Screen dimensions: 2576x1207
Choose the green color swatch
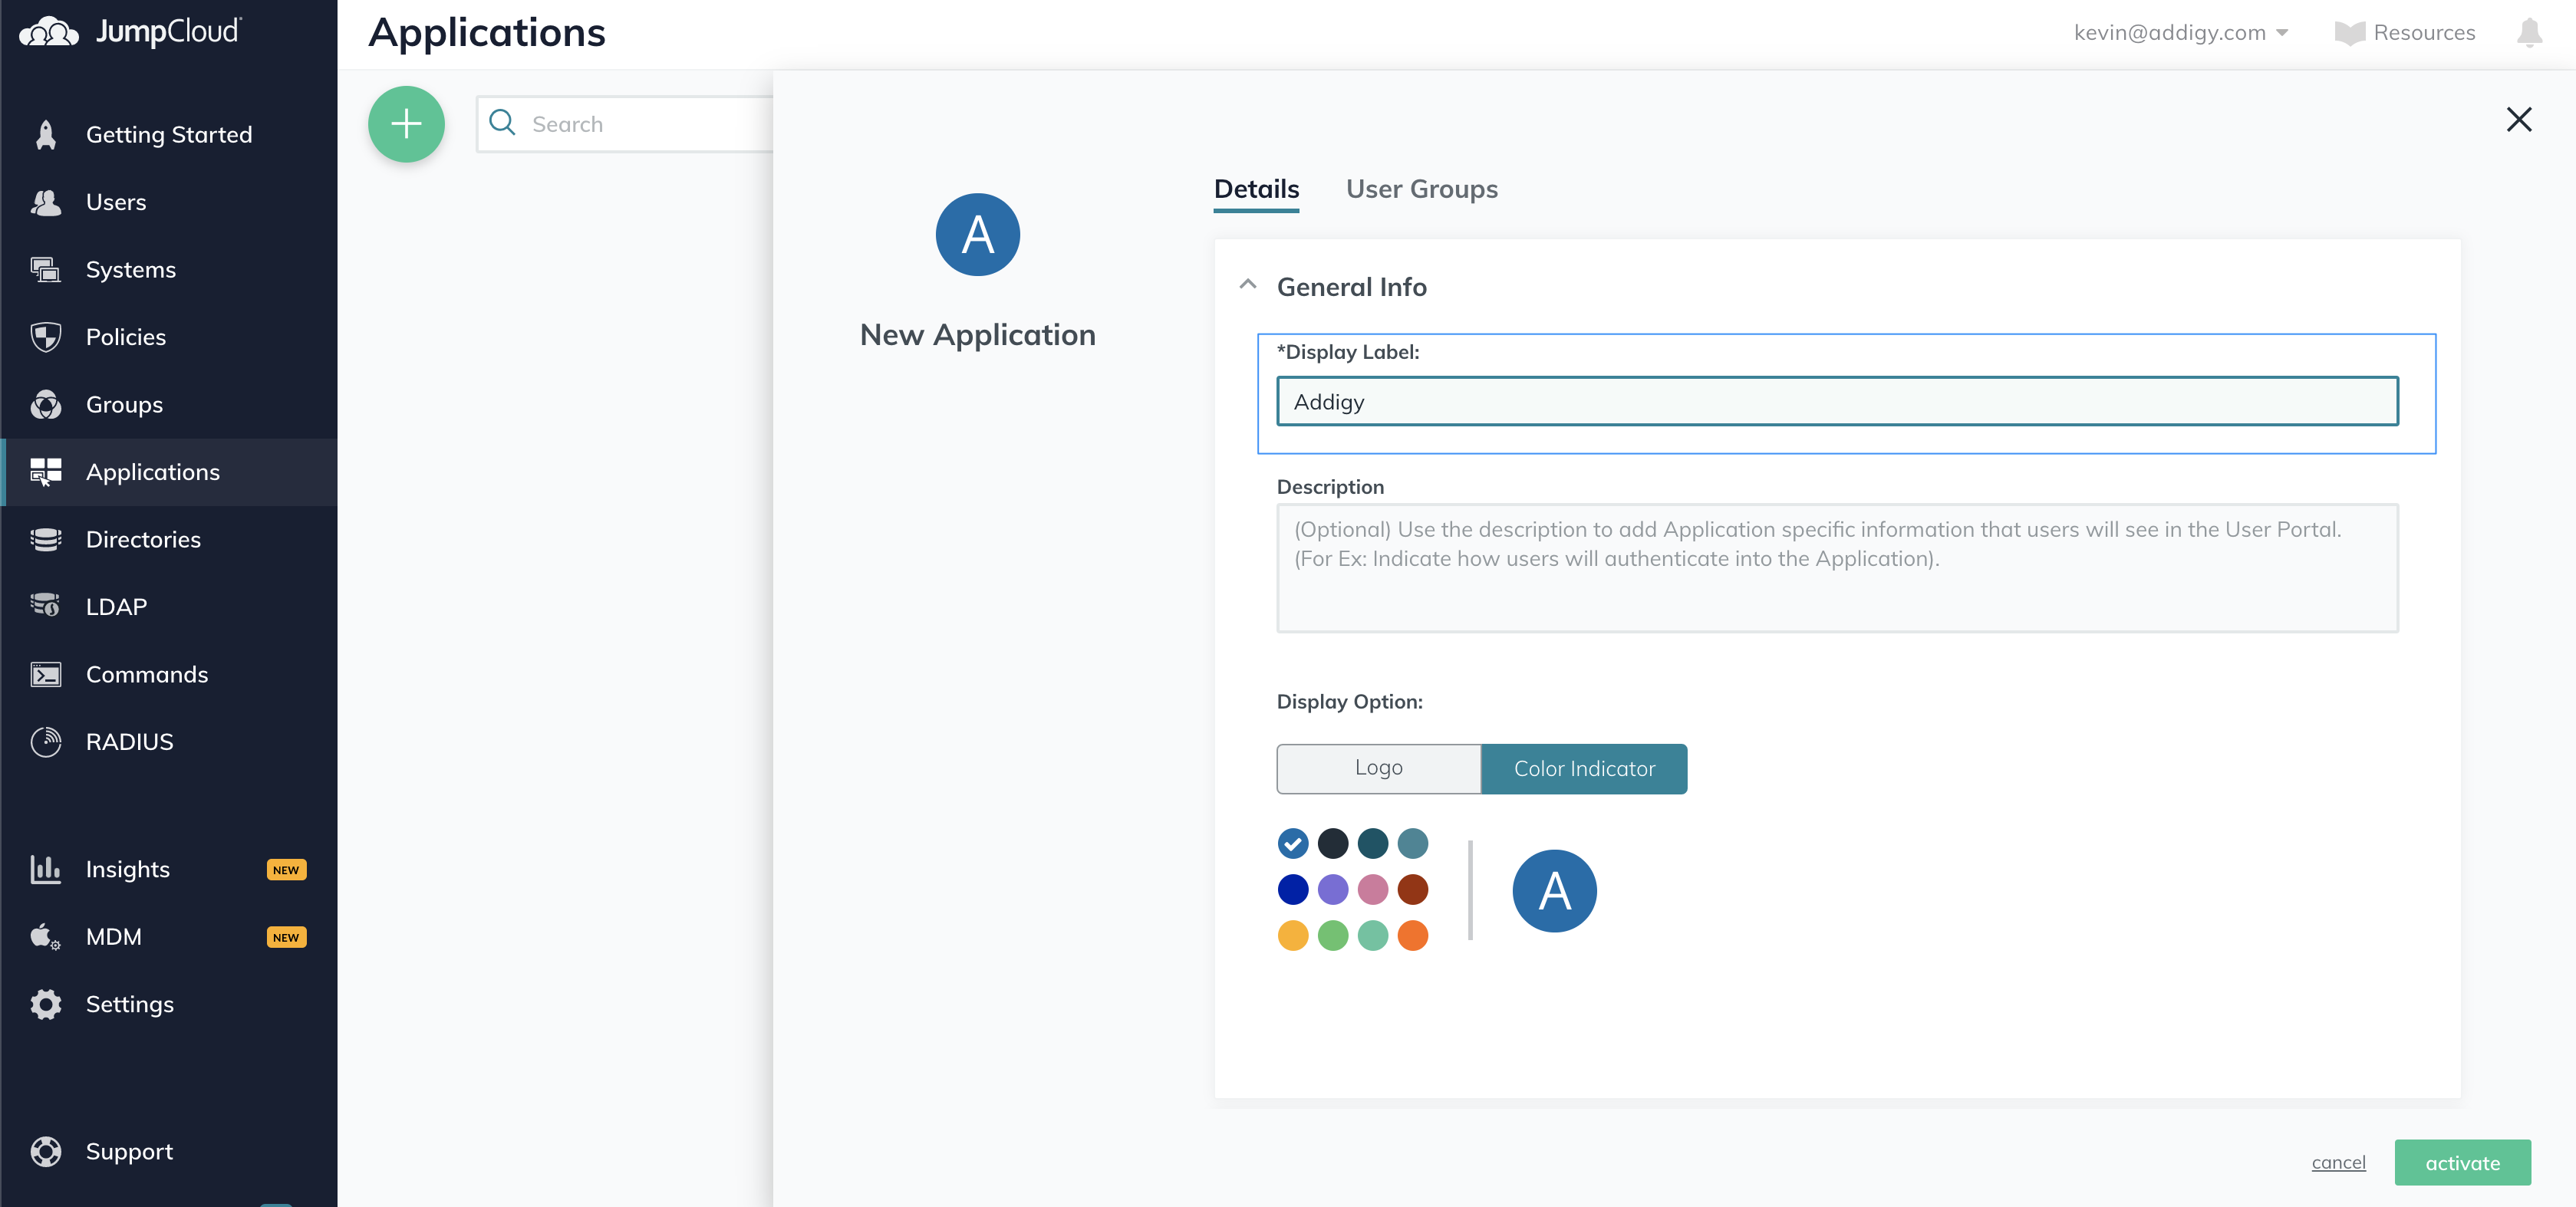pos(1332,935)
